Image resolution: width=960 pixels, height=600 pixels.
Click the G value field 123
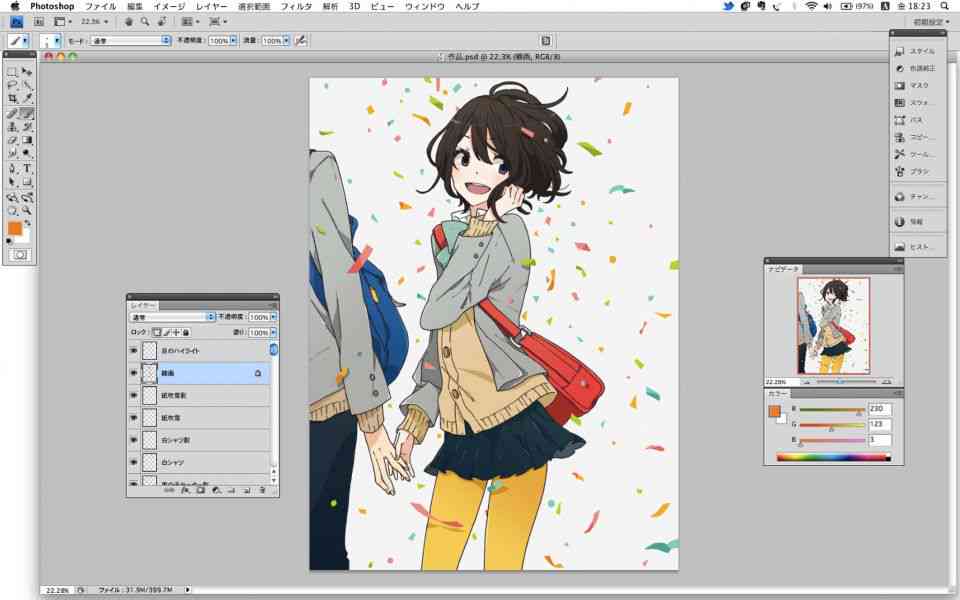[880, 424]
